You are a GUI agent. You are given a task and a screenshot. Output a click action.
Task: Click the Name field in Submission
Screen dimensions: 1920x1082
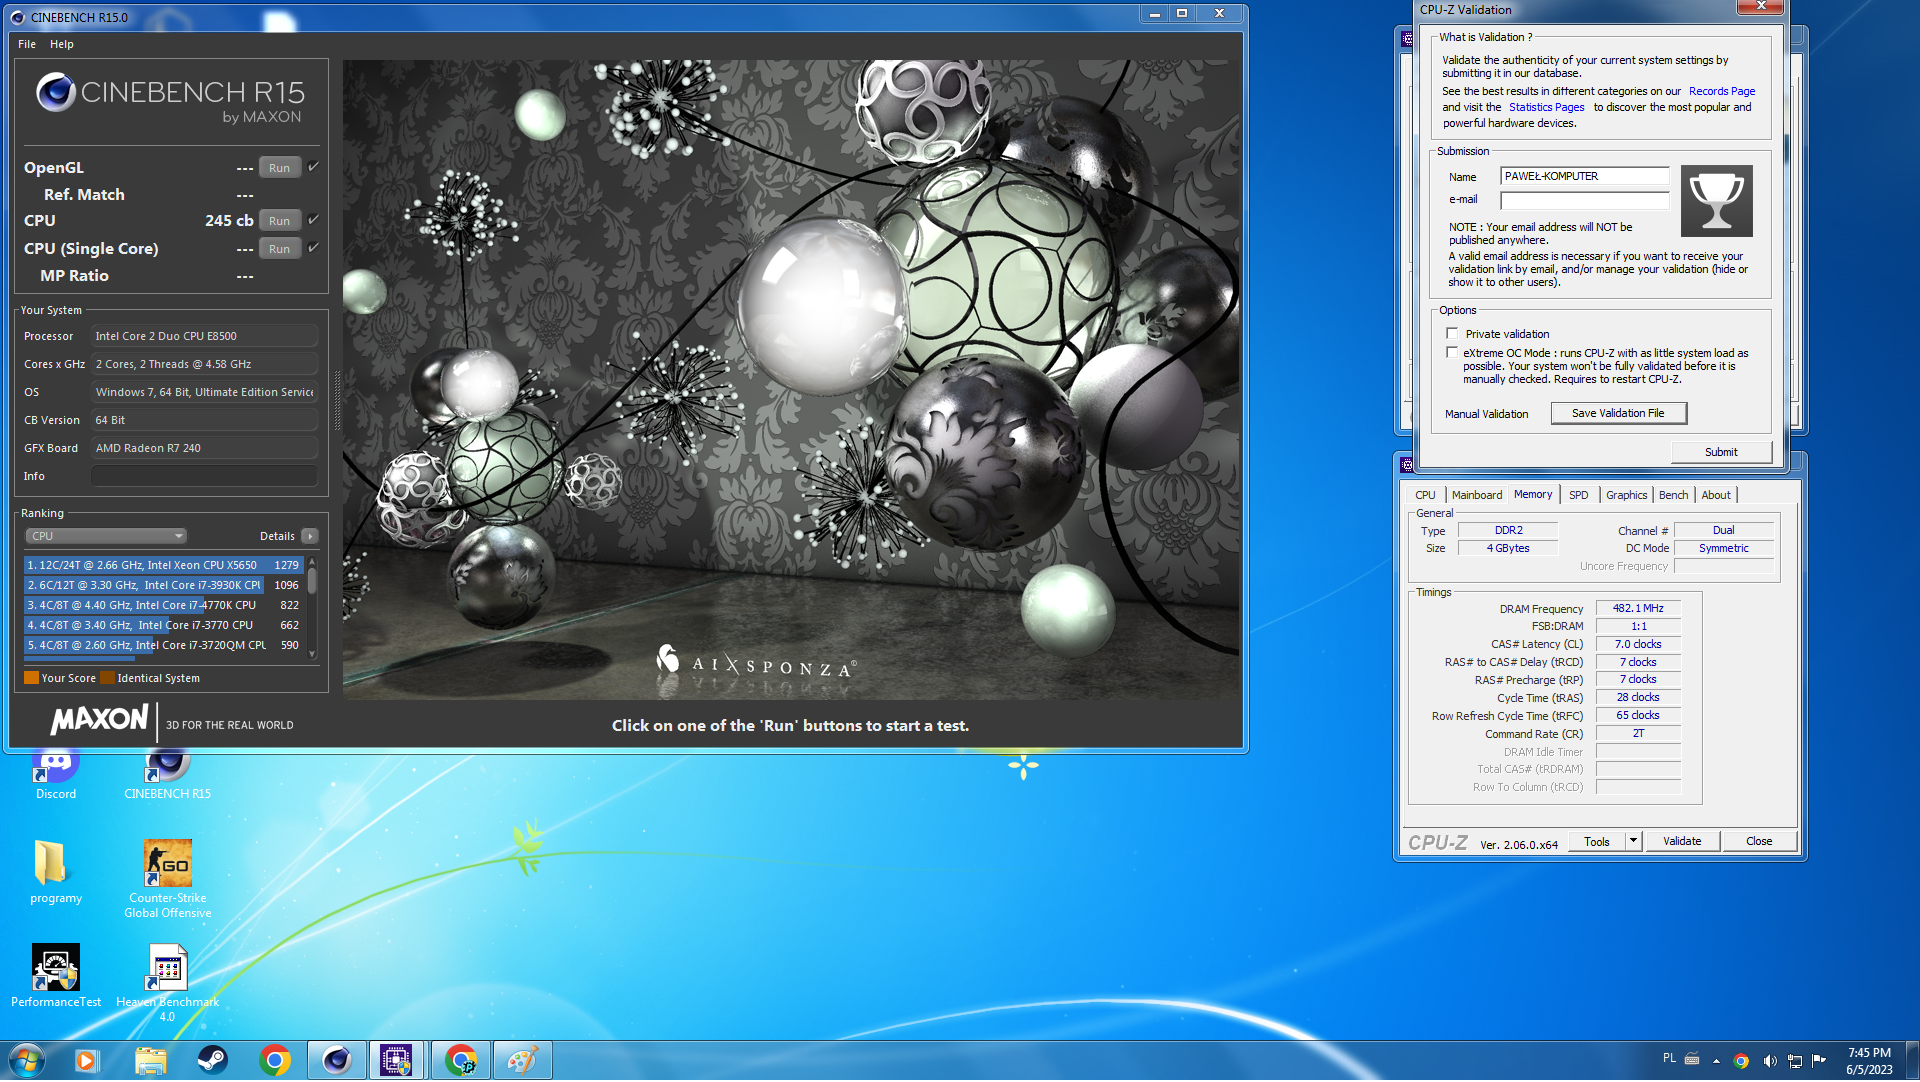point(1584,177)
